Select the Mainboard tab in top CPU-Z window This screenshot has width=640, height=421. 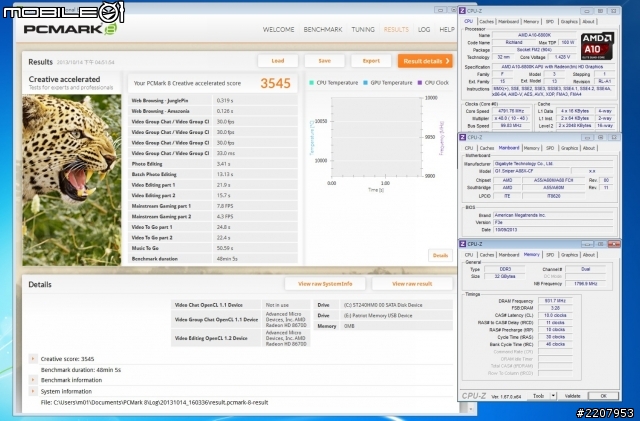click(509, 22)
